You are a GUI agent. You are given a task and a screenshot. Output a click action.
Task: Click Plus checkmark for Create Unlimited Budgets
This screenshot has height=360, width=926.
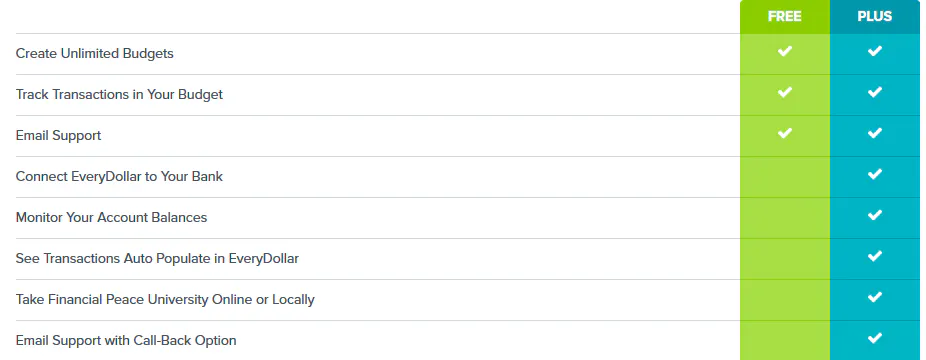[x=875, y=51]
